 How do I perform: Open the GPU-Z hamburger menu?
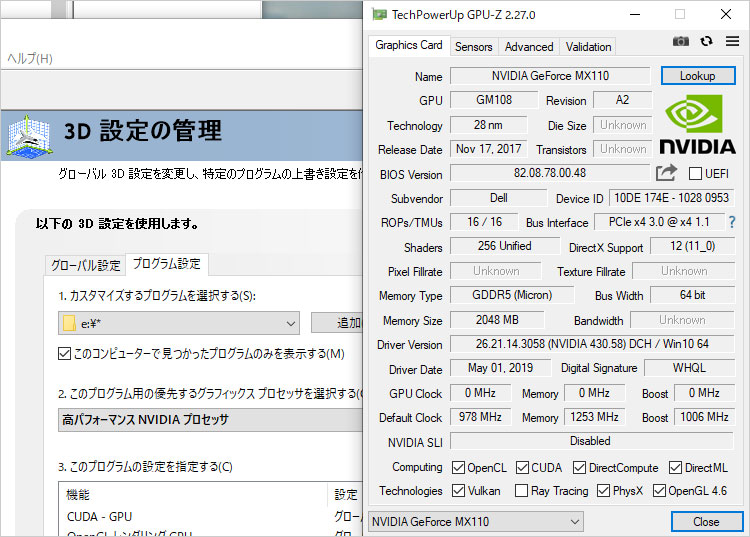pyautogui.click(x=732, y=42)
